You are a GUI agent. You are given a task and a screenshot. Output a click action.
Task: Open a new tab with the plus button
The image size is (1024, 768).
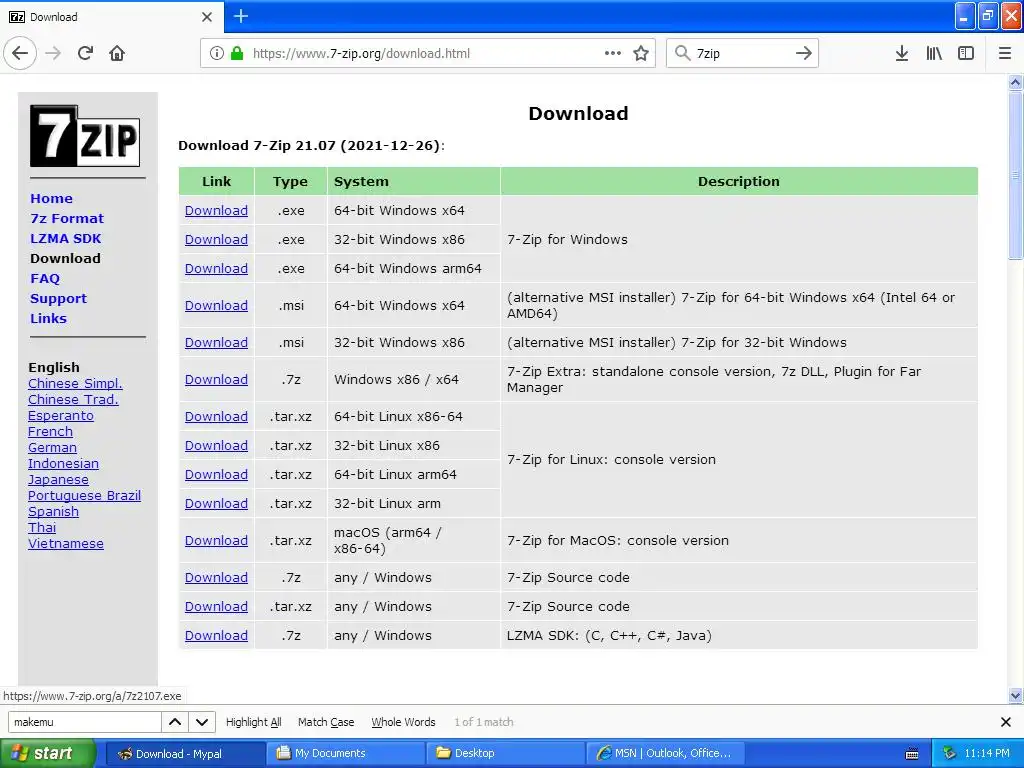coord(241,16)
